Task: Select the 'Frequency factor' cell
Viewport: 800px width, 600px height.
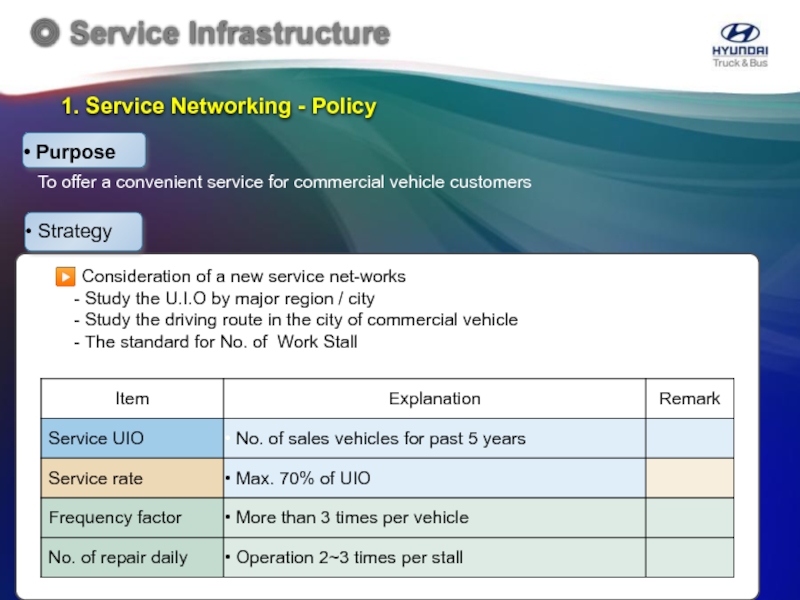Action: (132, 518)
